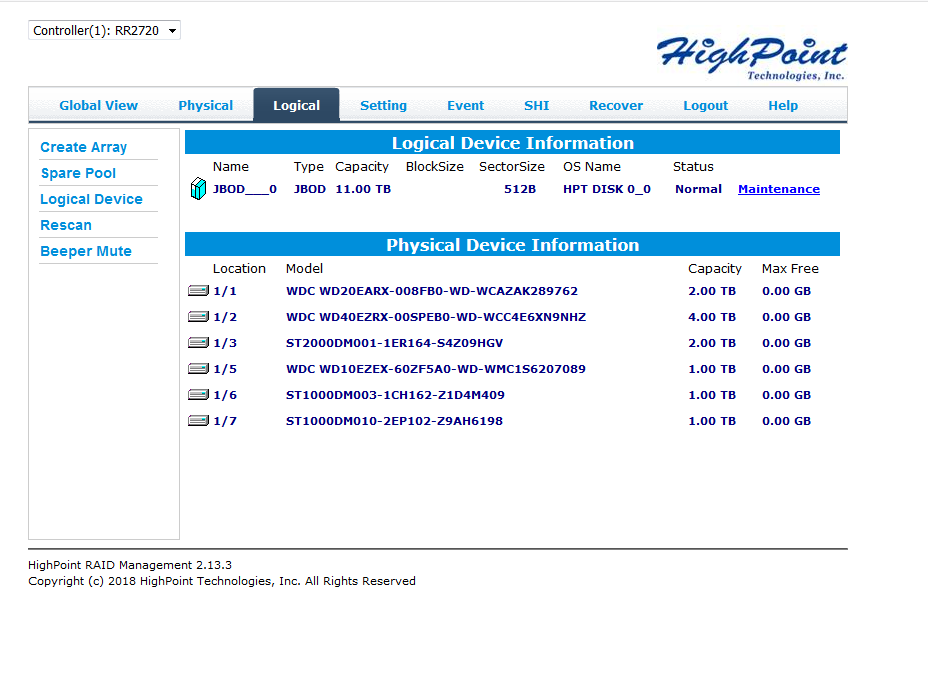Click the disk icon for location 1/7

pos(198,421)
